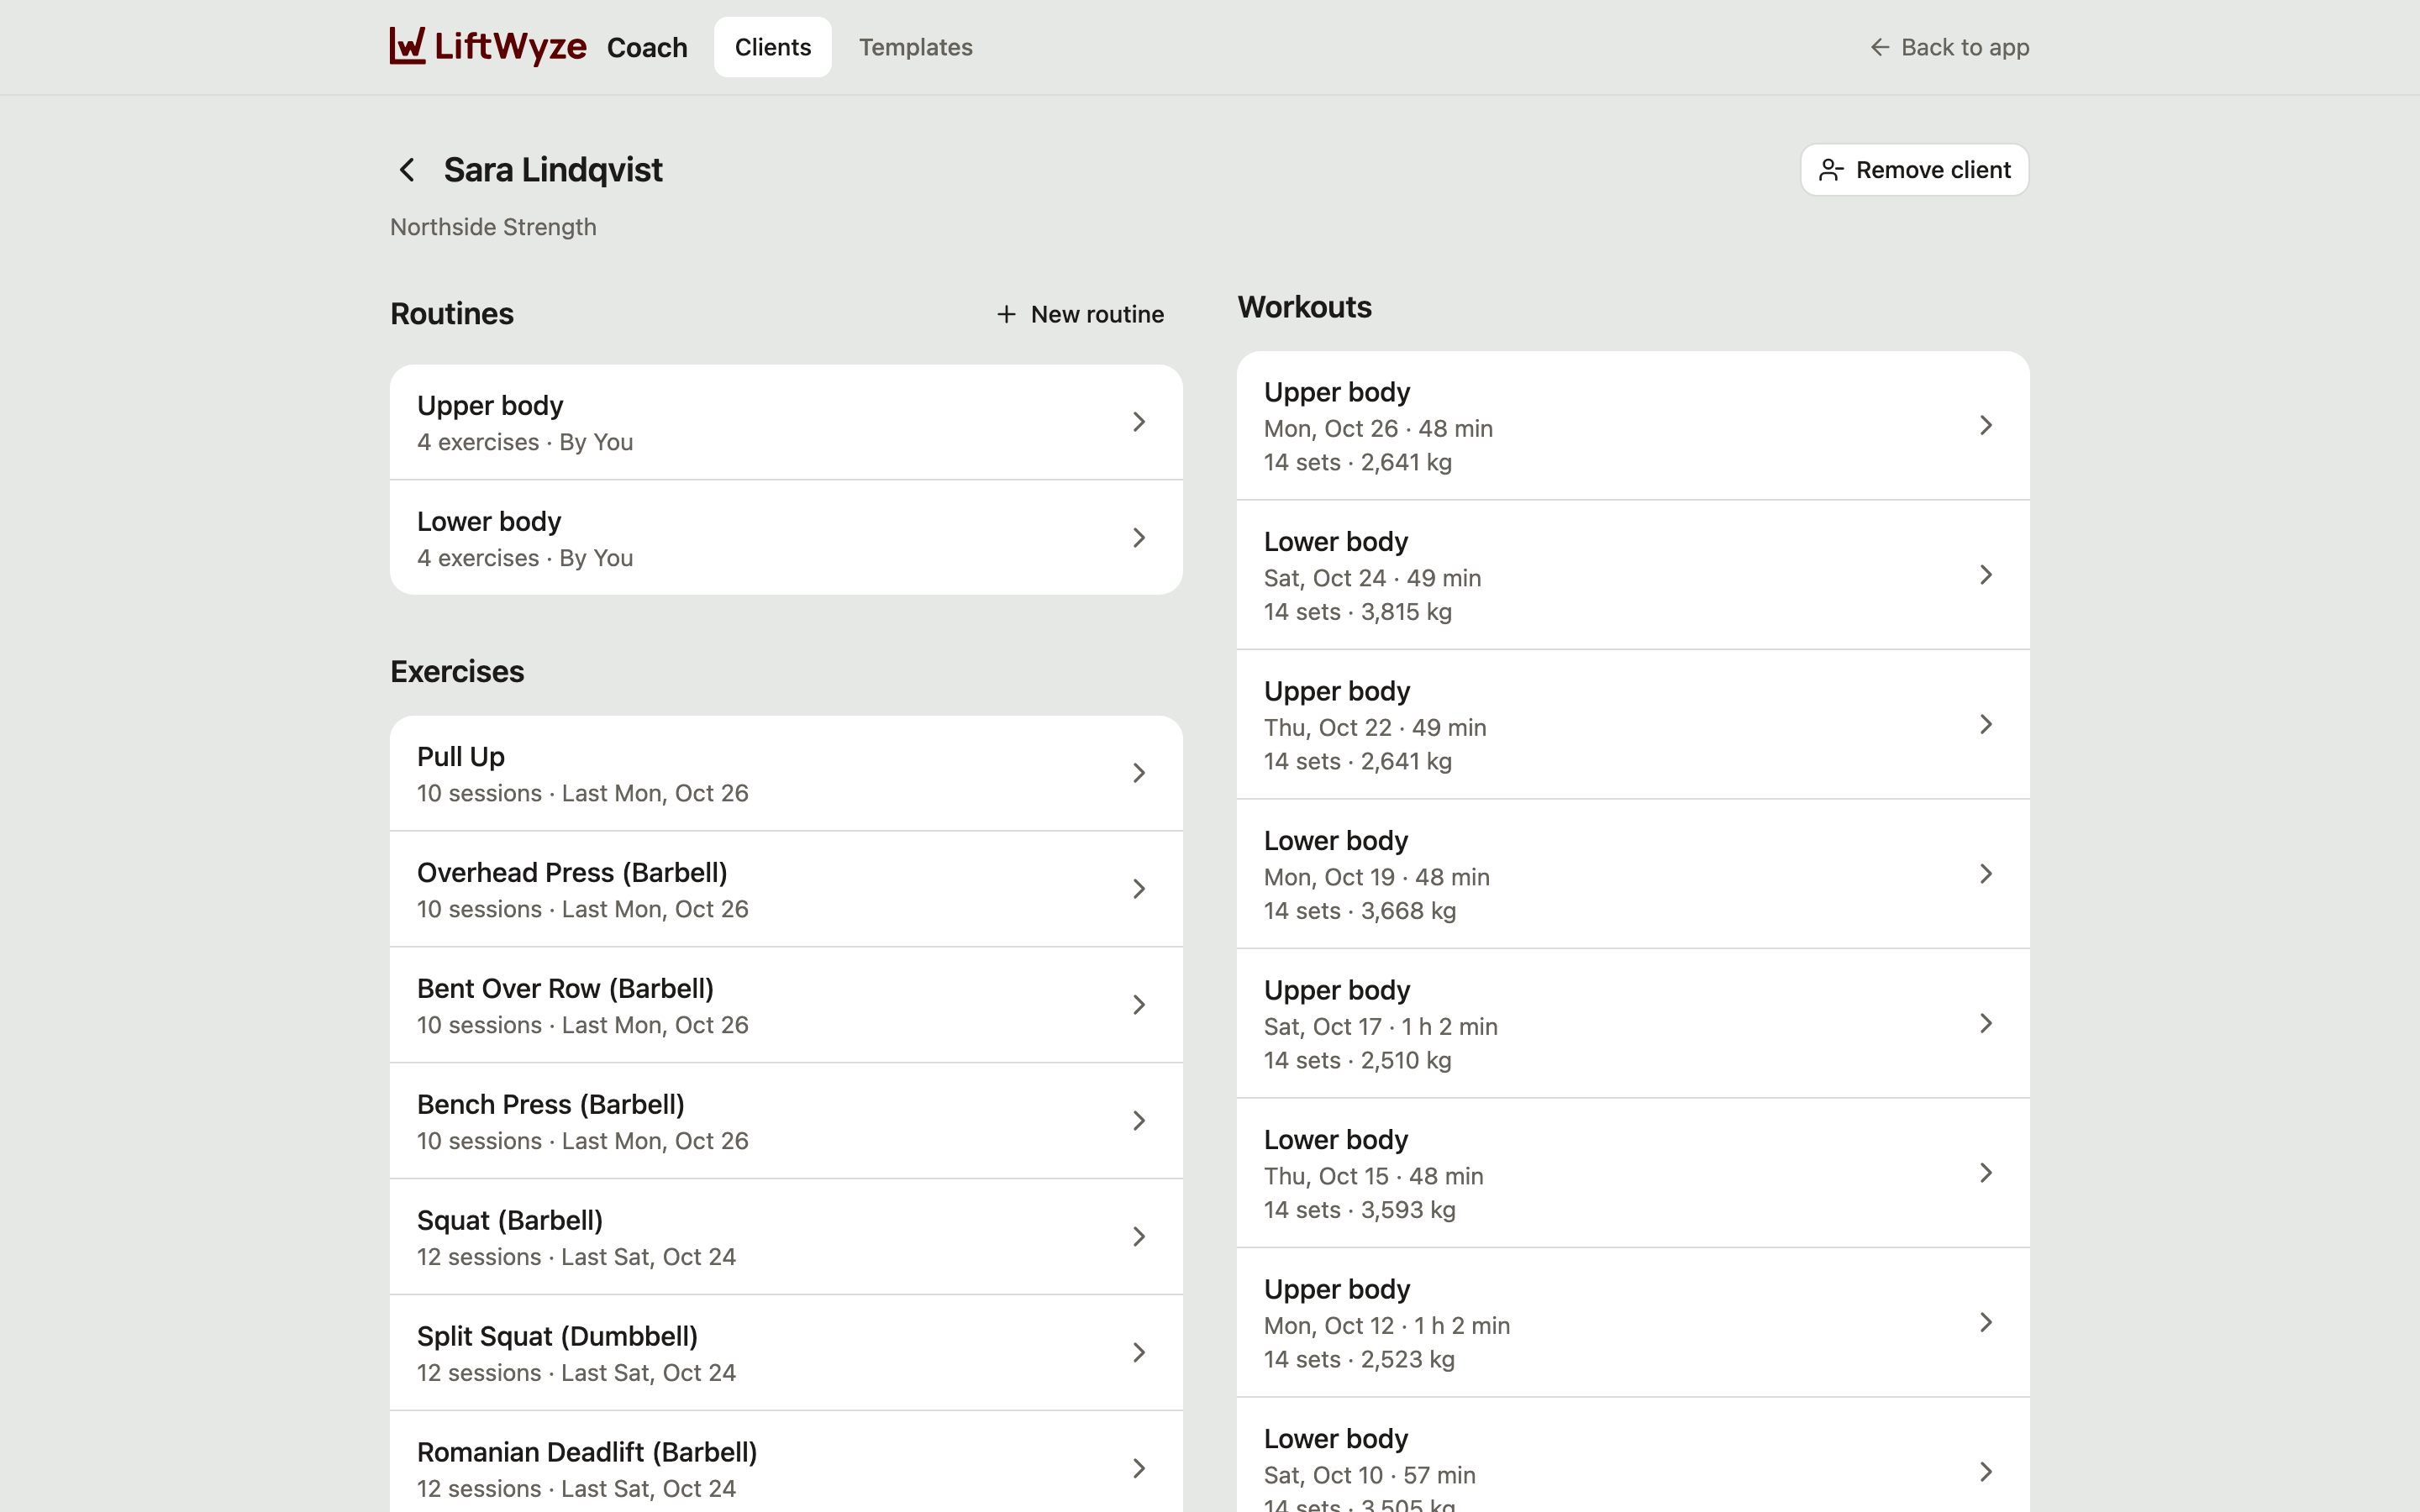Screen dimensions: 2420x1512
Task: Select the Upper body routine title
Action: (490, 405)
